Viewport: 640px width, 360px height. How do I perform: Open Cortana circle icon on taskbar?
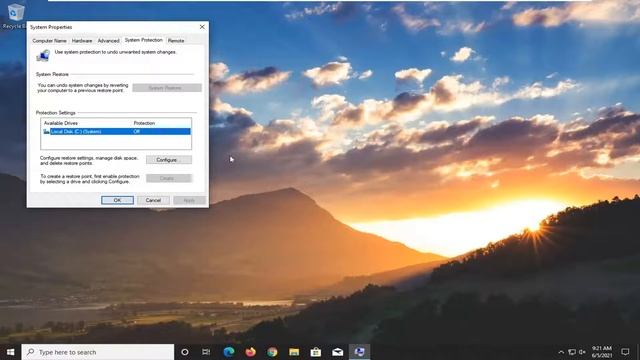pyautogui.click(x=185, y=352)
